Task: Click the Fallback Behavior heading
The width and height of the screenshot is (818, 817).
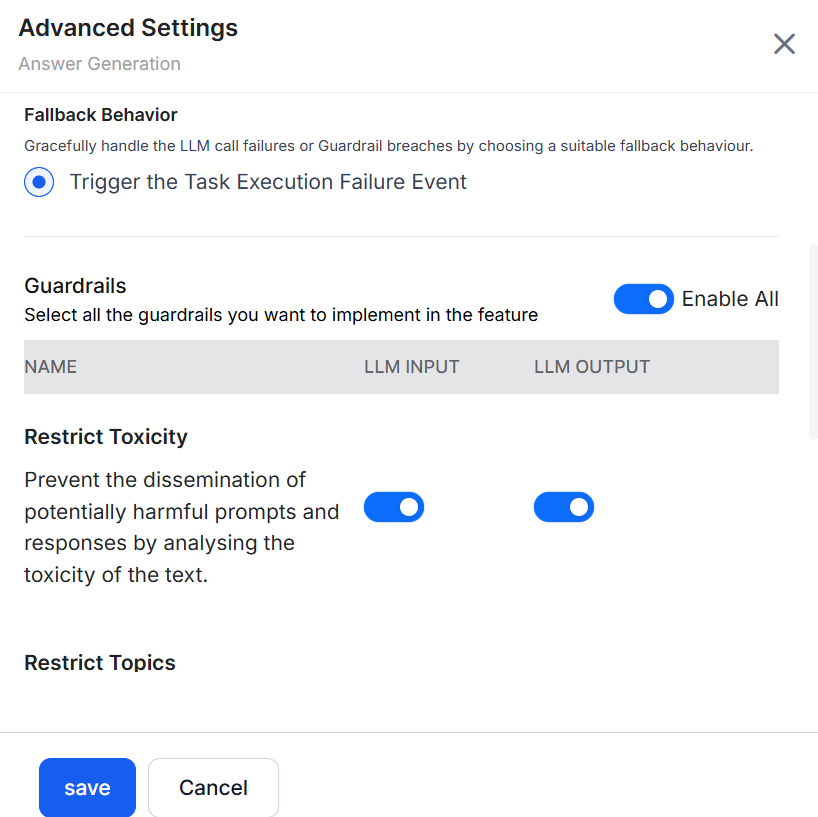Action: tap(101, 115)
